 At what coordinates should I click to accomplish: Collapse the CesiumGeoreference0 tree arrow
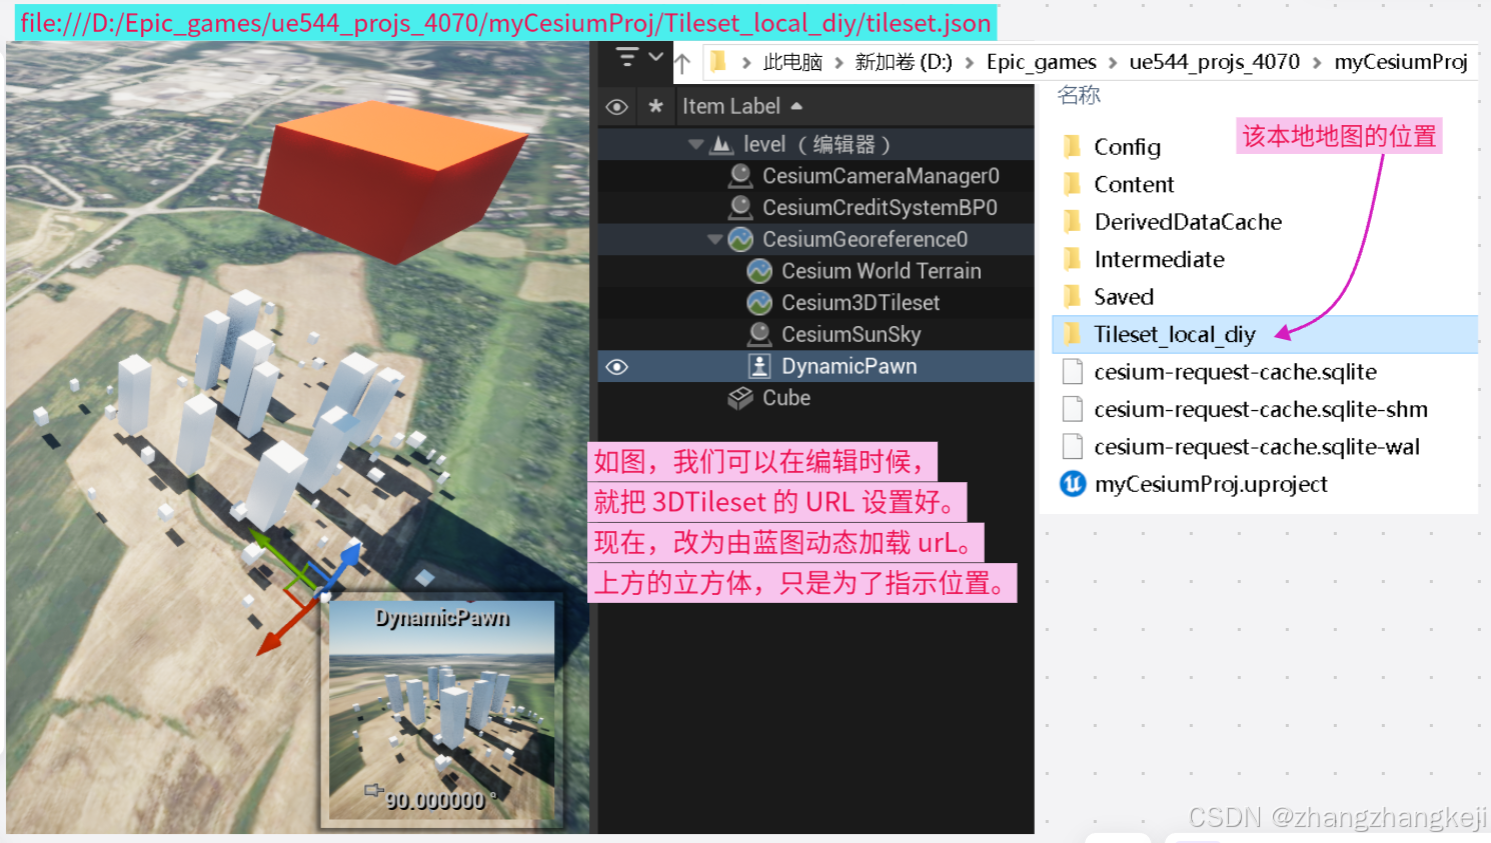click(x=714, y=239)
